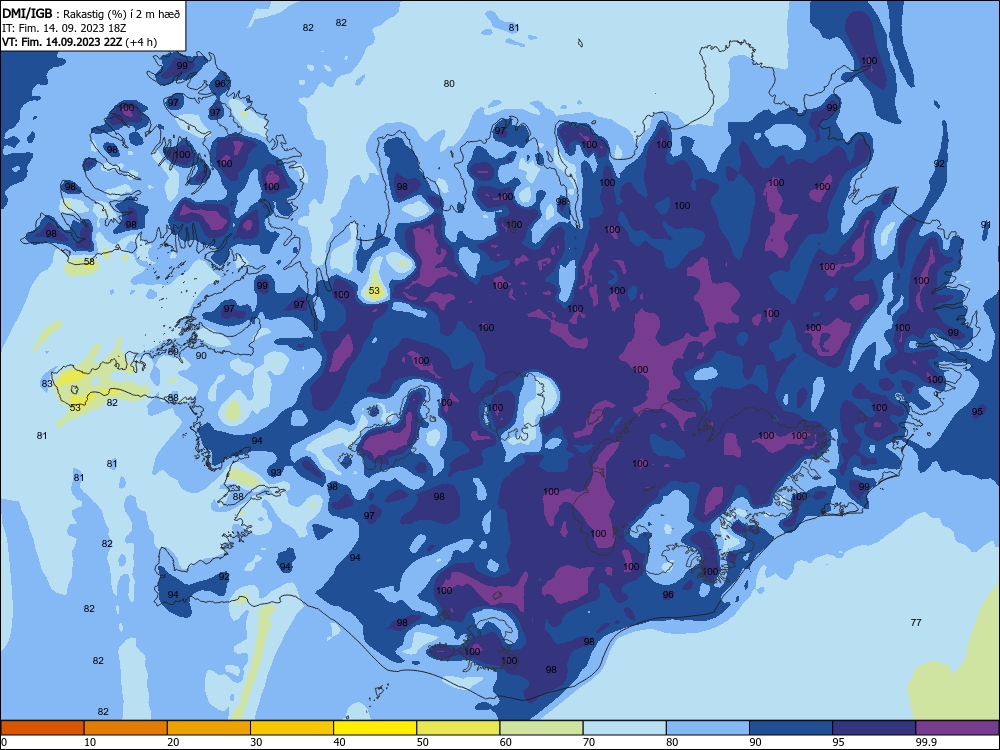Click the '60' legend tick label
1000x750 pixels.
coord(506,742)
